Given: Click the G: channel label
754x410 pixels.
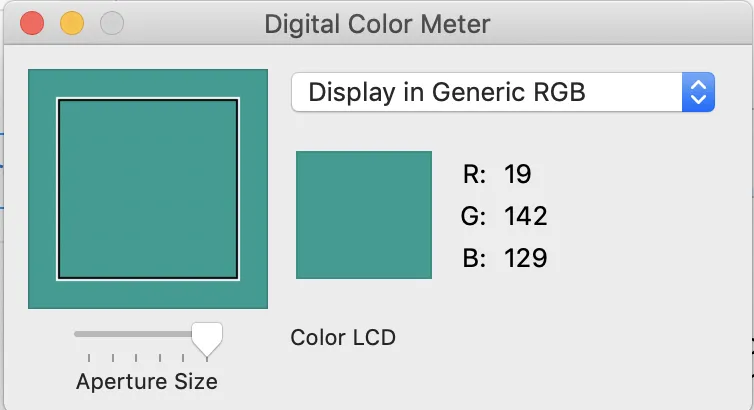Looking at the screenshot, I should point(474,216).
